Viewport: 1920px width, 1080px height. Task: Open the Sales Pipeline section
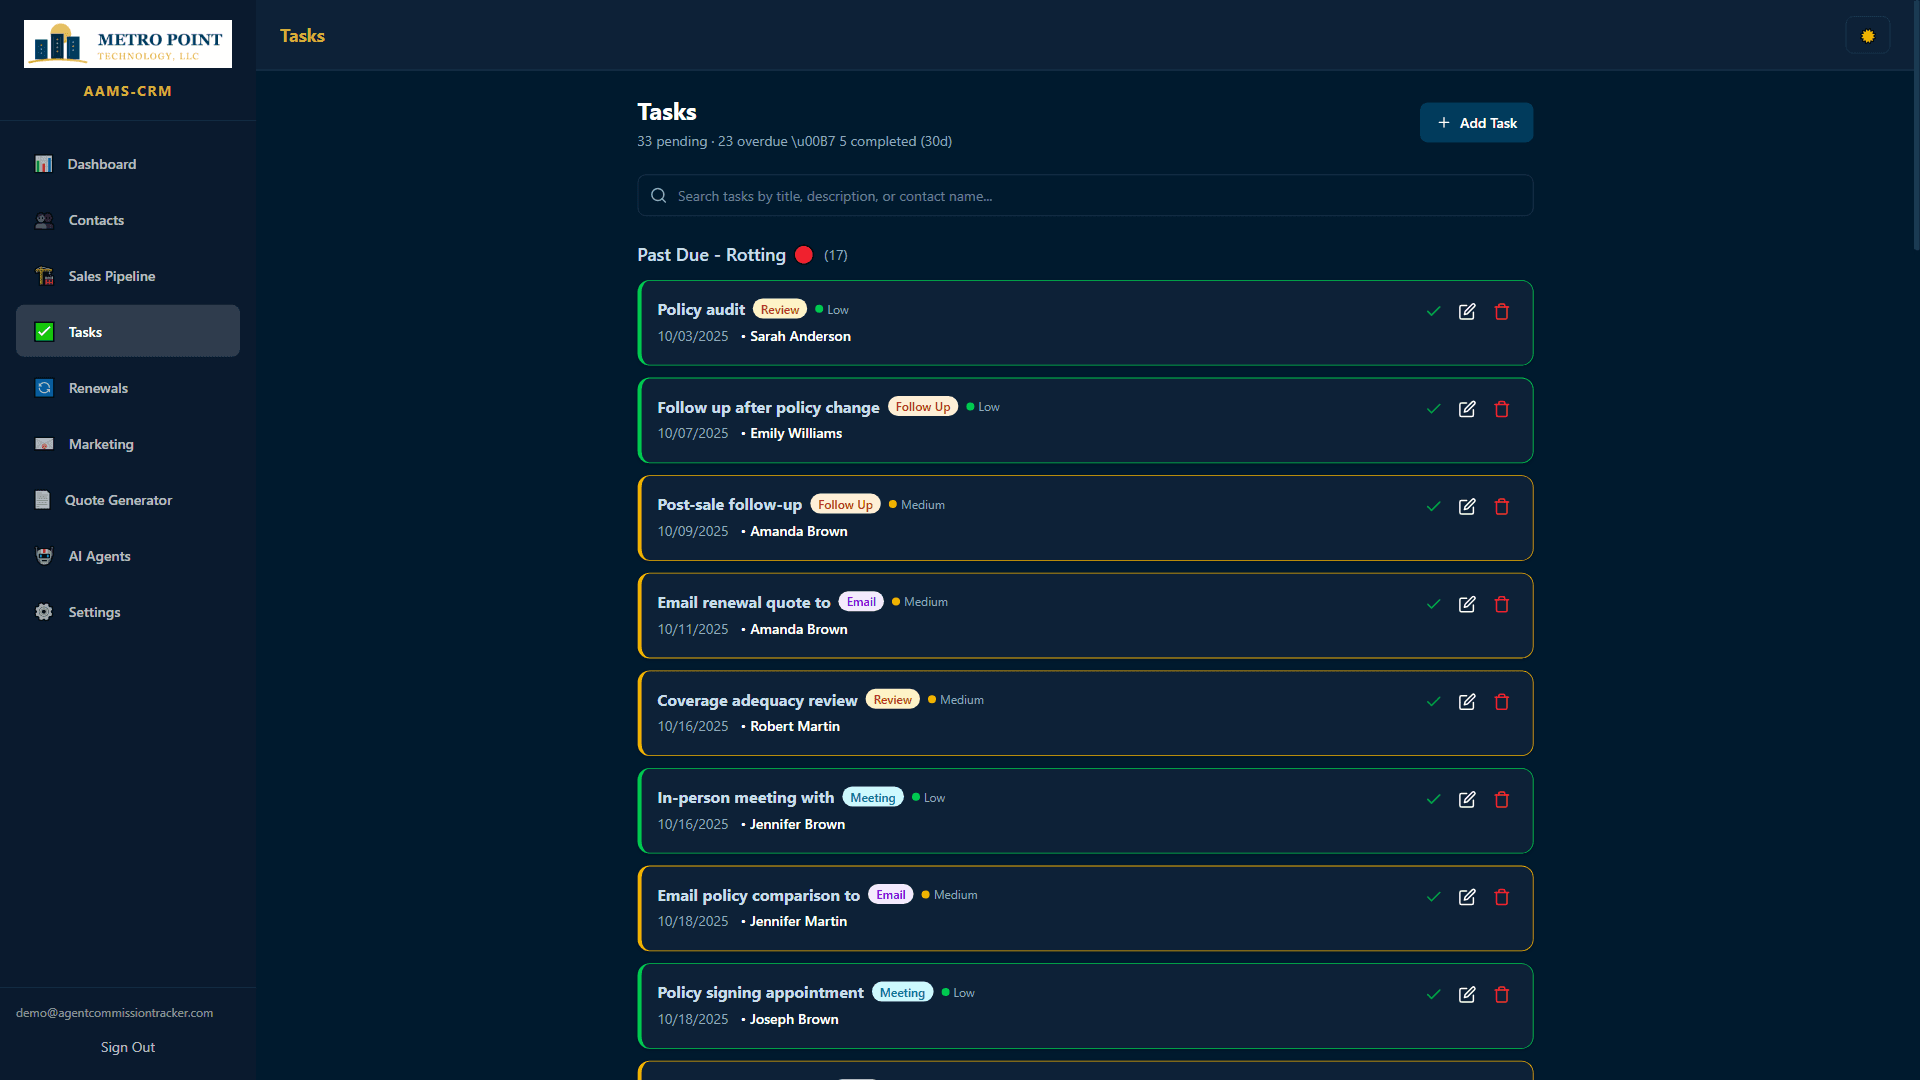(111, 276)
